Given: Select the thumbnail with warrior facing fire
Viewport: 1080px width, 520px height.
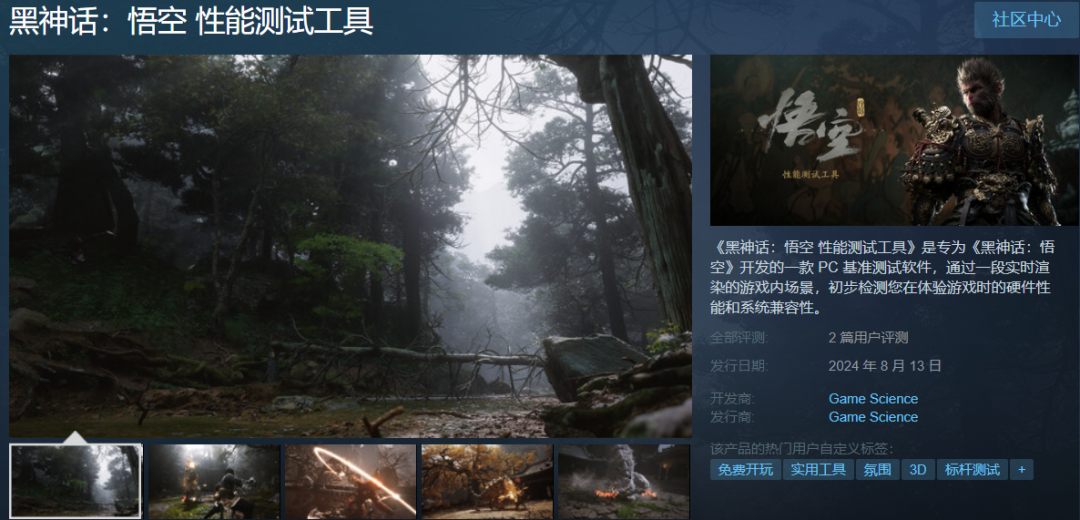Looking at the screenshot, I should click(x=214, y=481).
